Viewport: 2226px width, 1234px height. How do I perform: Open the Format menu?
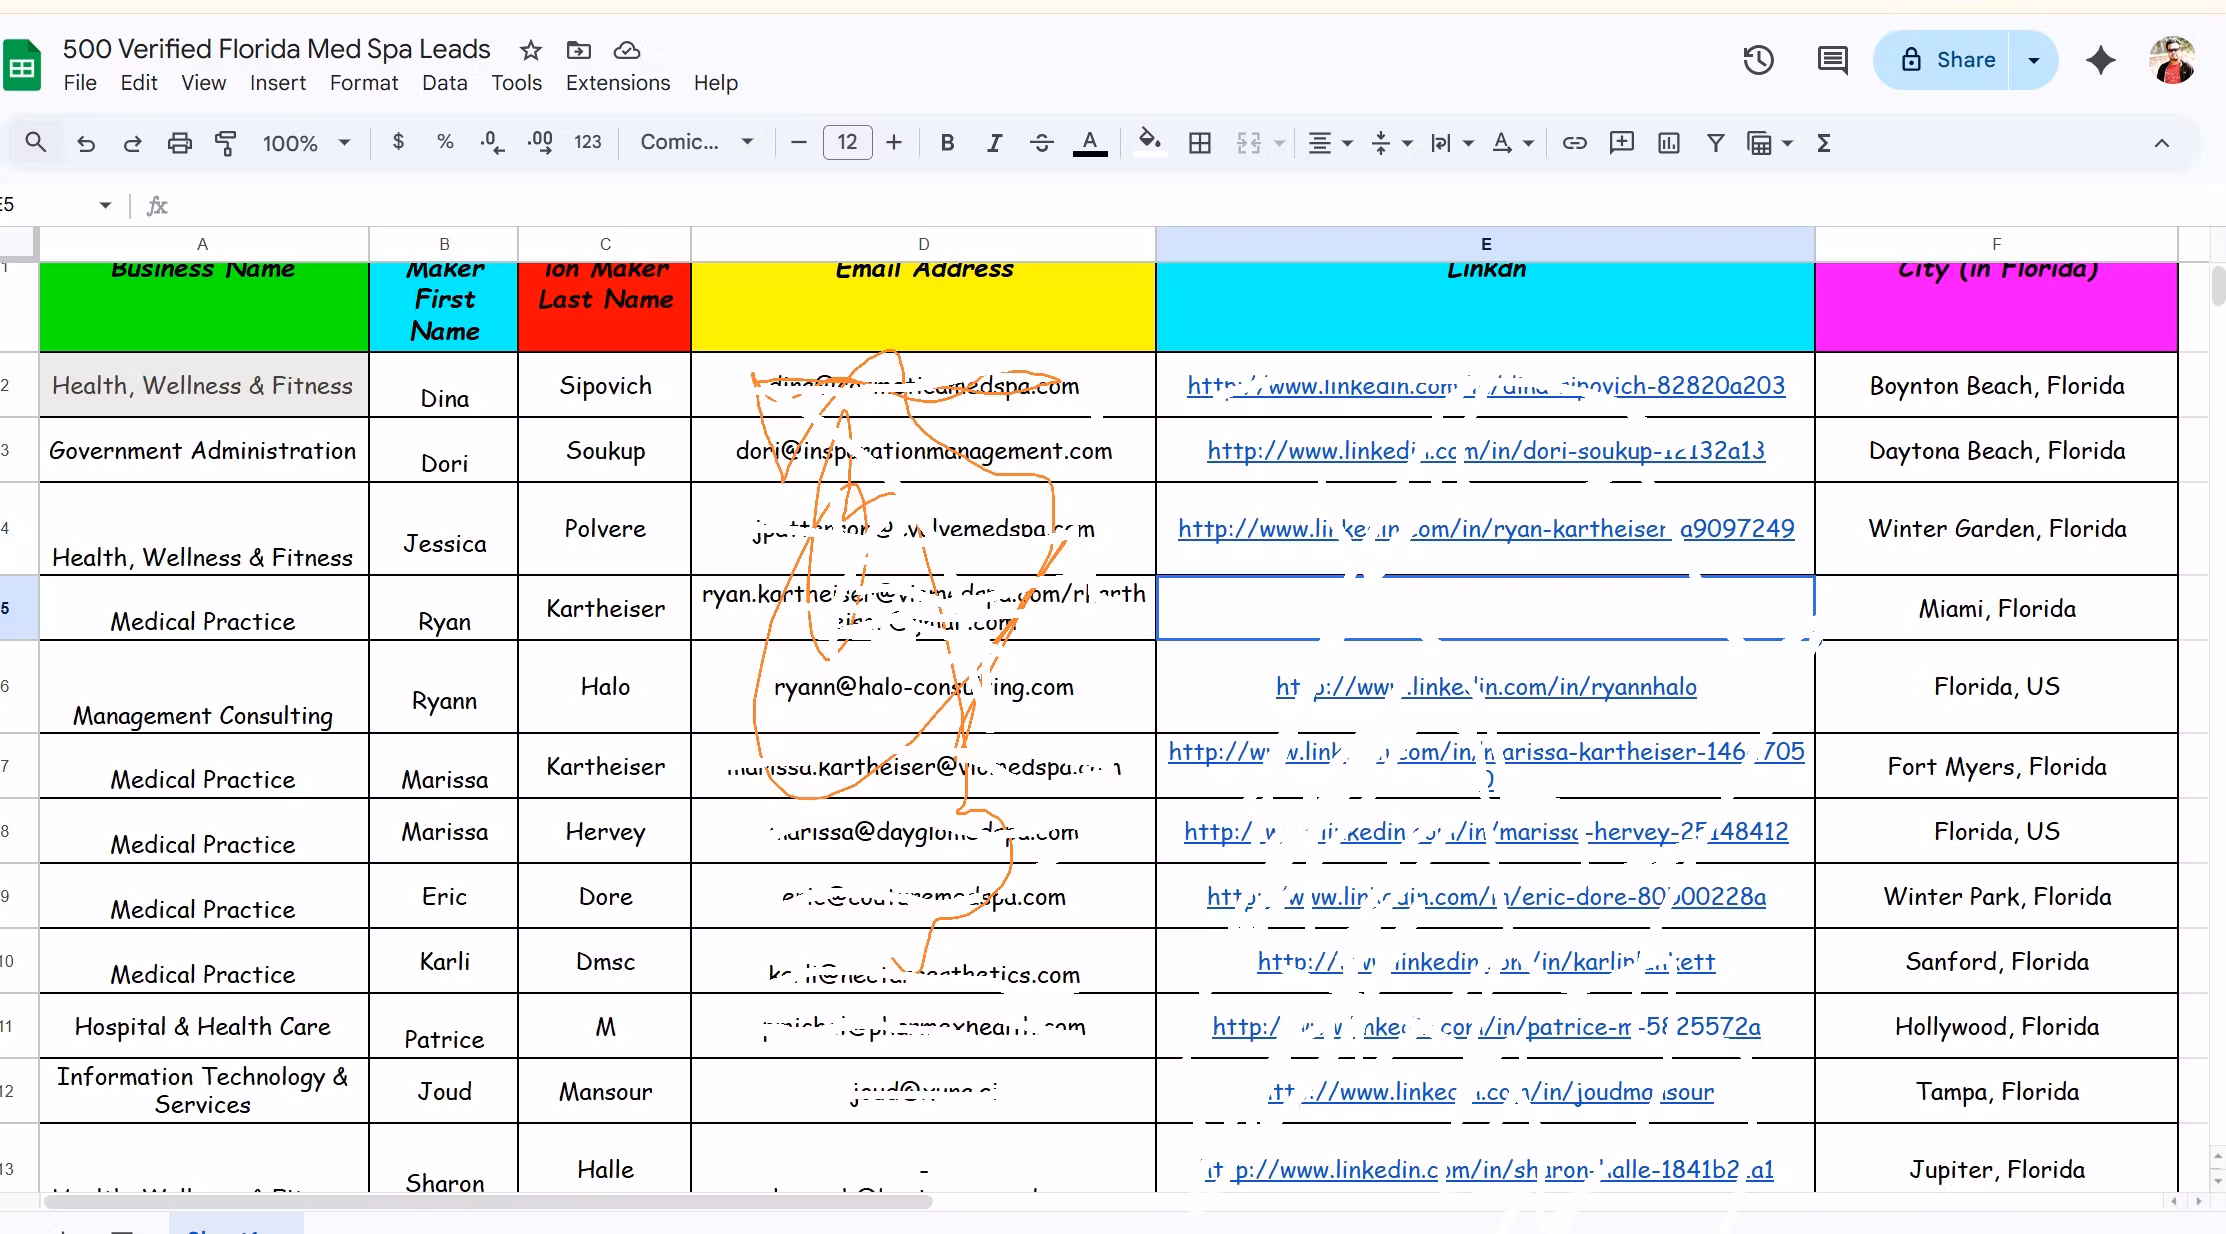[x=363, y=83]
